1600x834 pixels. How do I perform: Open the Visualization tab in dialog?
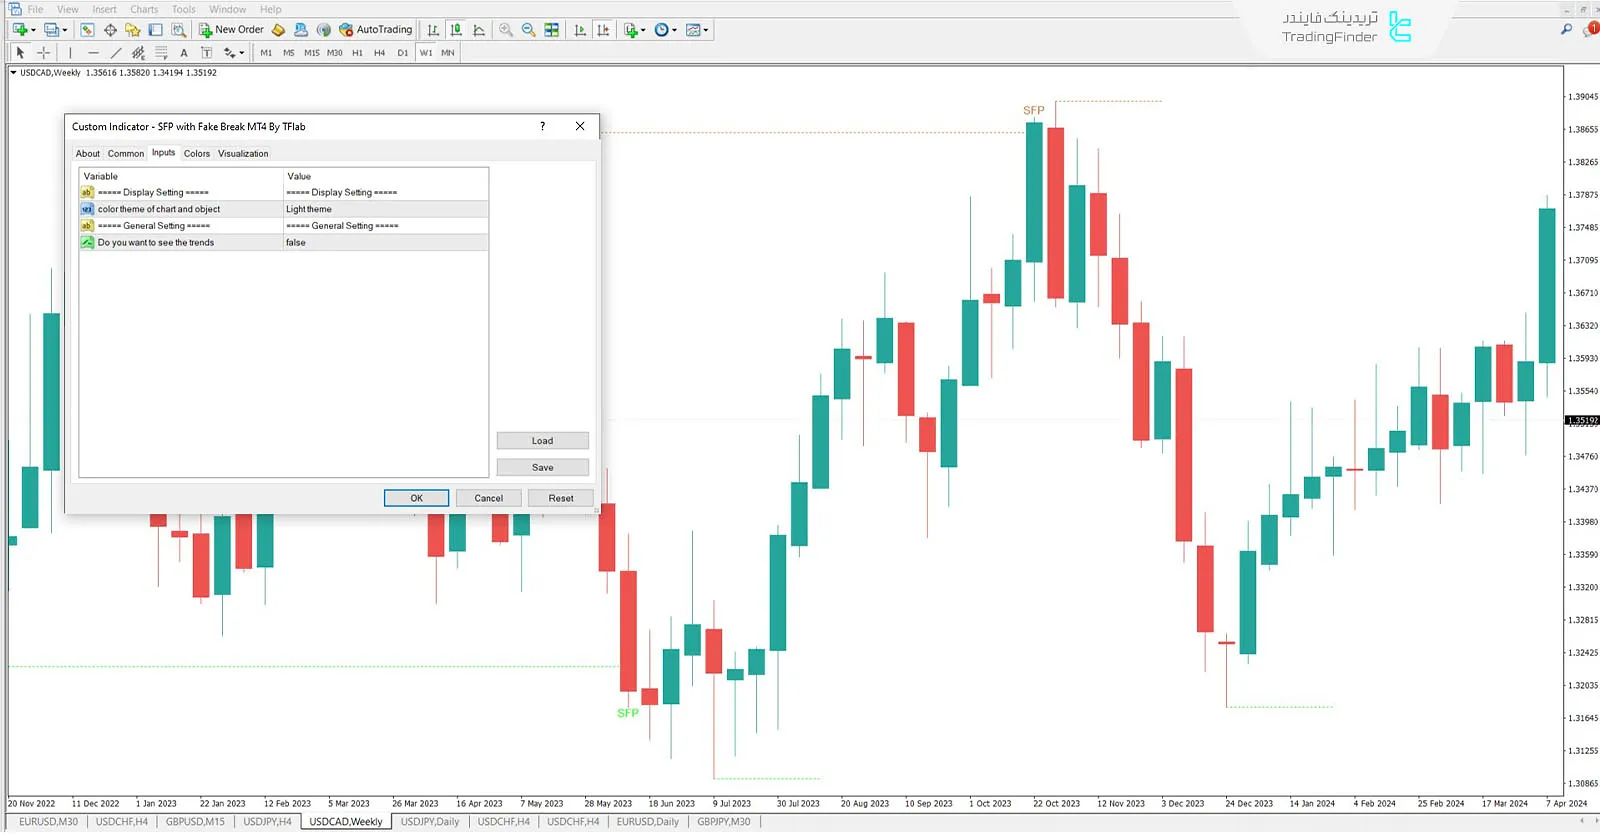(243, 154)
